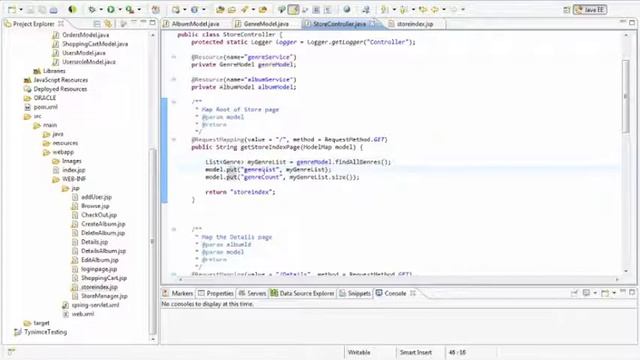The image size is (640, 360).
Task: Open the New wizard dropdown arrow
Action: [20, 10]
